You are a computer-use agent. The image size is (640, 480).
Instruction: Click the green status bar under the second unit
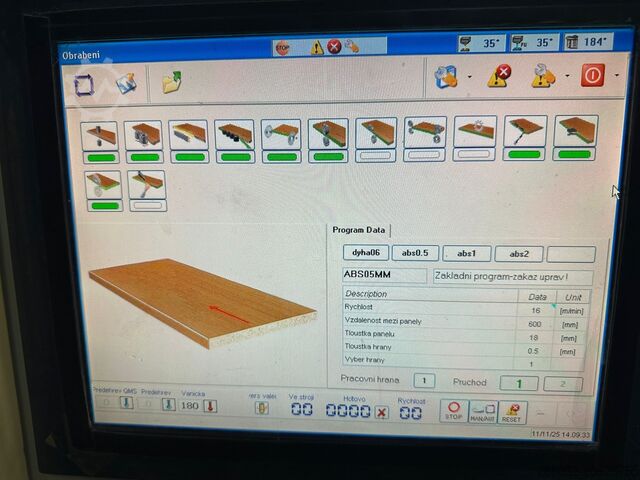(144, 157)
